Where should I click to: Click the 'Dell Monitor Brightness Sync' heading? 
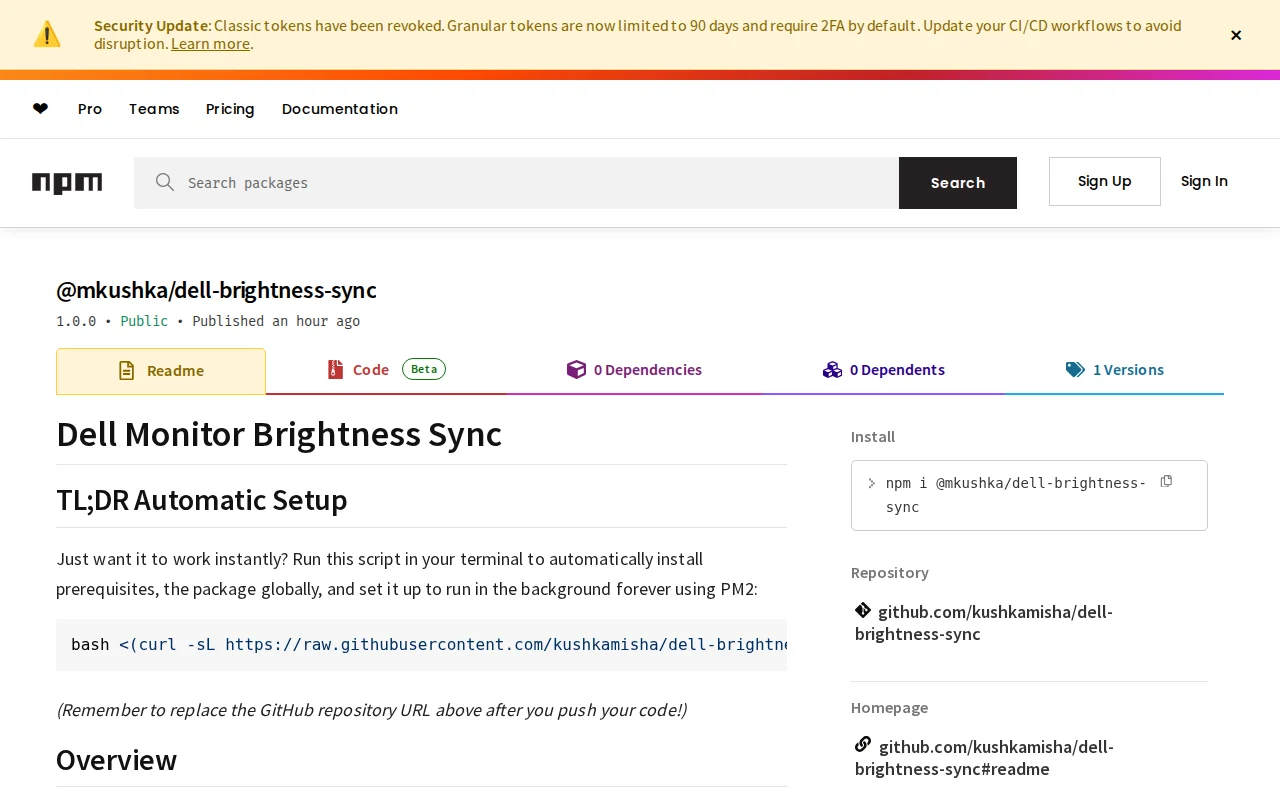(x=279, y=434)
